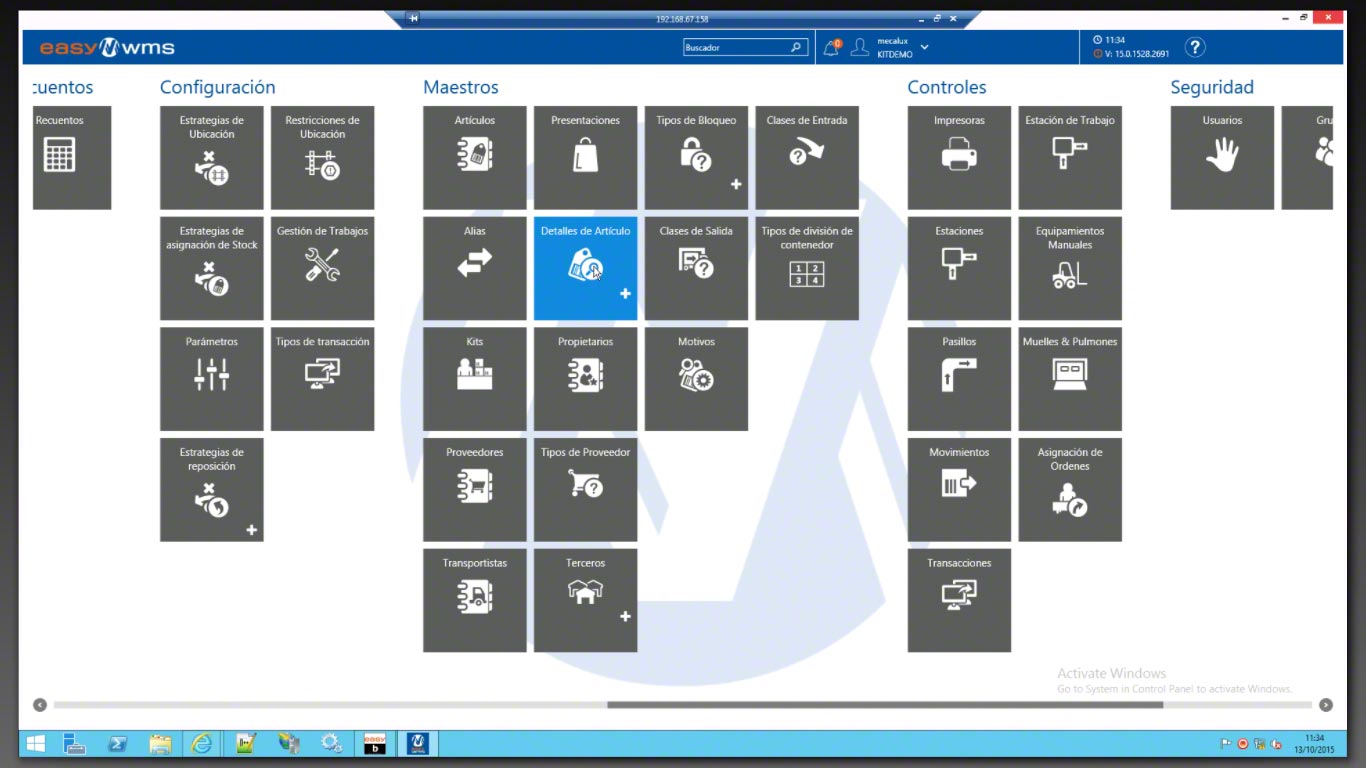Open the Usuarios tile

pos(1222,158)
